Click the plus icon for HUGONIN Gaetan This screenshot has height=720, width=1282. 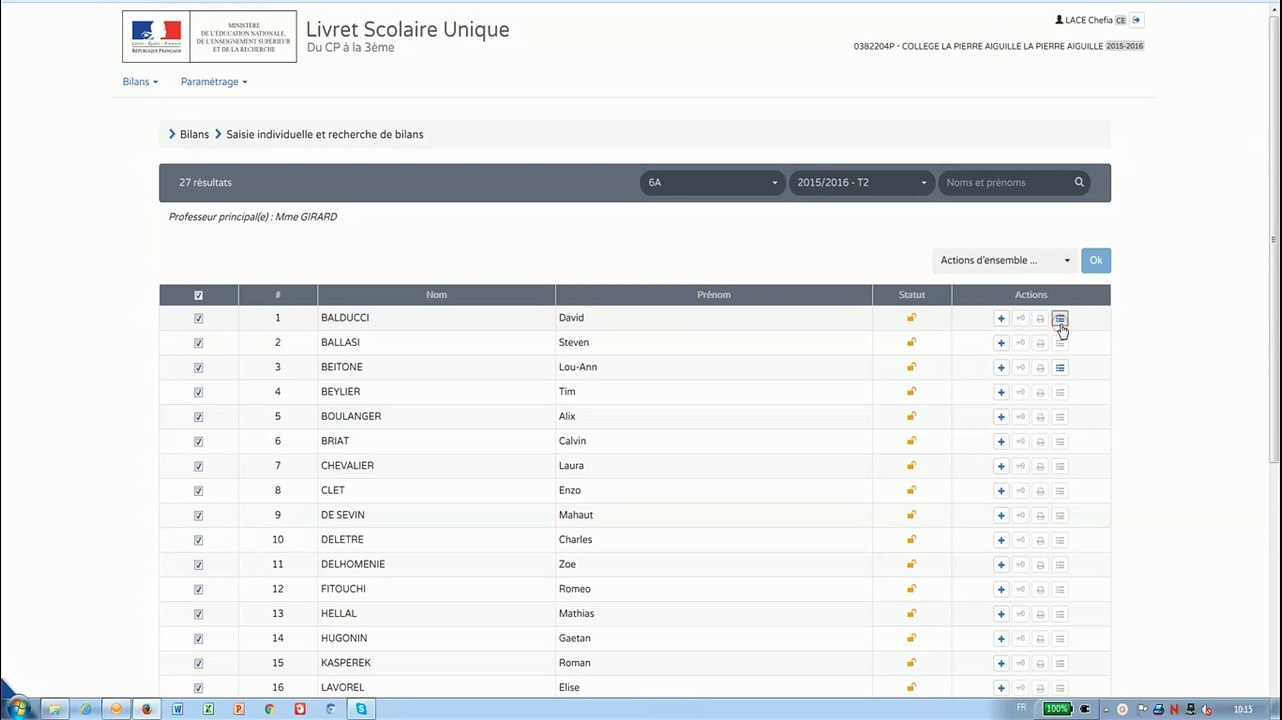[1001, 639]
